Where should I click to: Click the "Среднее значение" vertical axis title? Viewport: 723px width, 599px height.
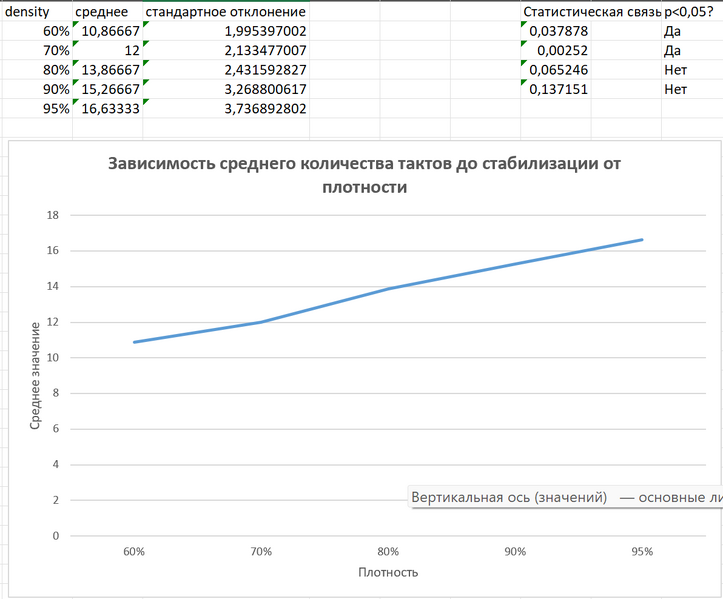(35, 375)
